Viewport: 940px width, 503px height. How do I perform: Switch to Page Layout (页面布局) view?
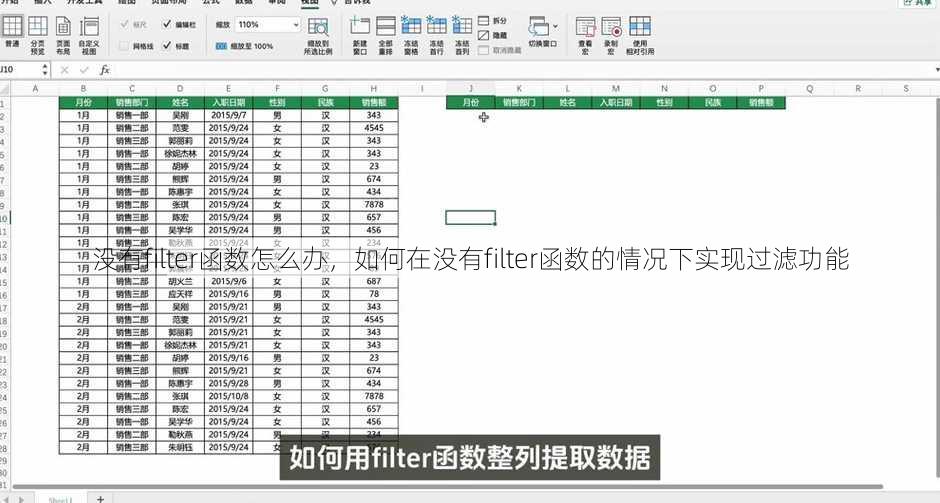(x=63, y=35)
